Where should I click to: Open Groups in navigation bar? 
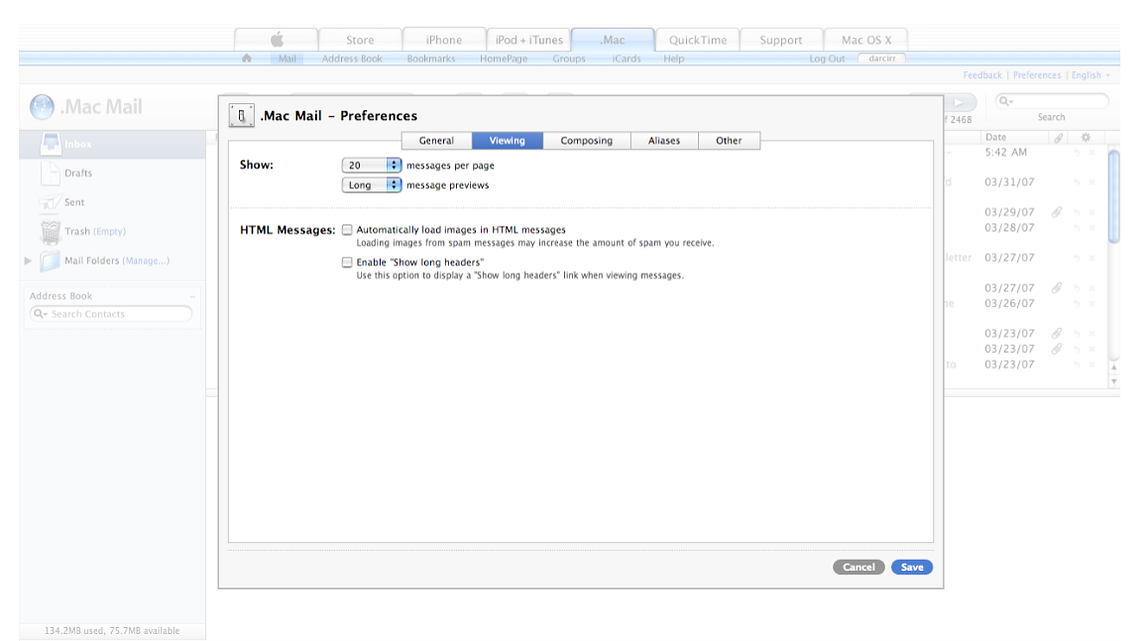568,58
